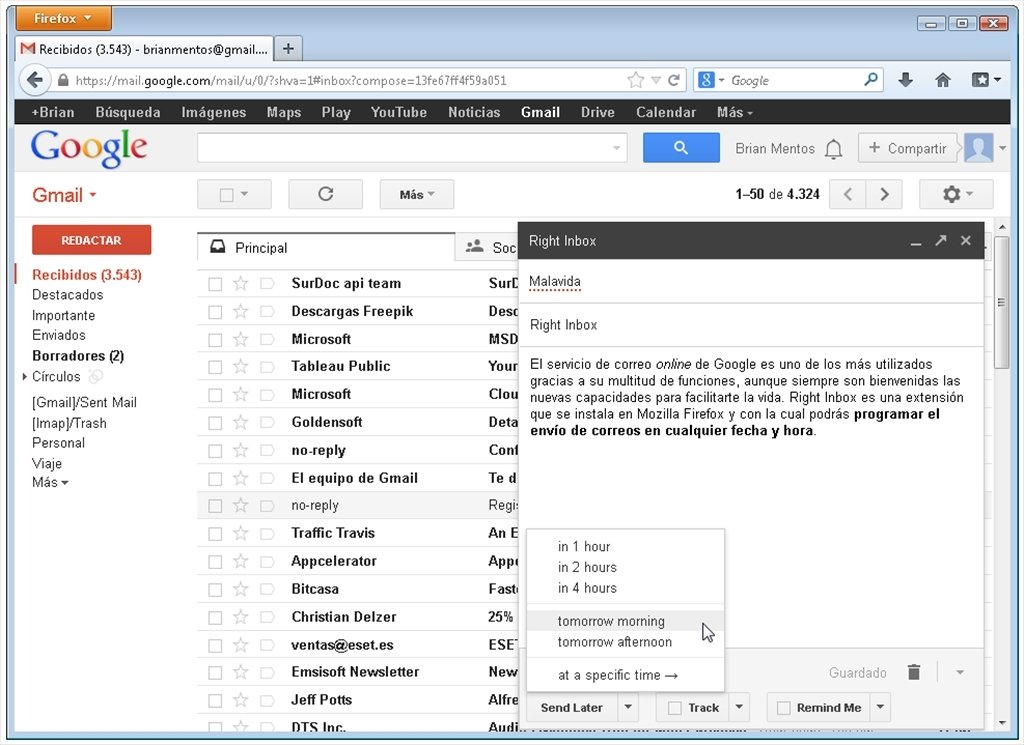The image size is (1024, 745).
Task: Close the Right Inbox compose window
Action: click(x=966, y=240)
